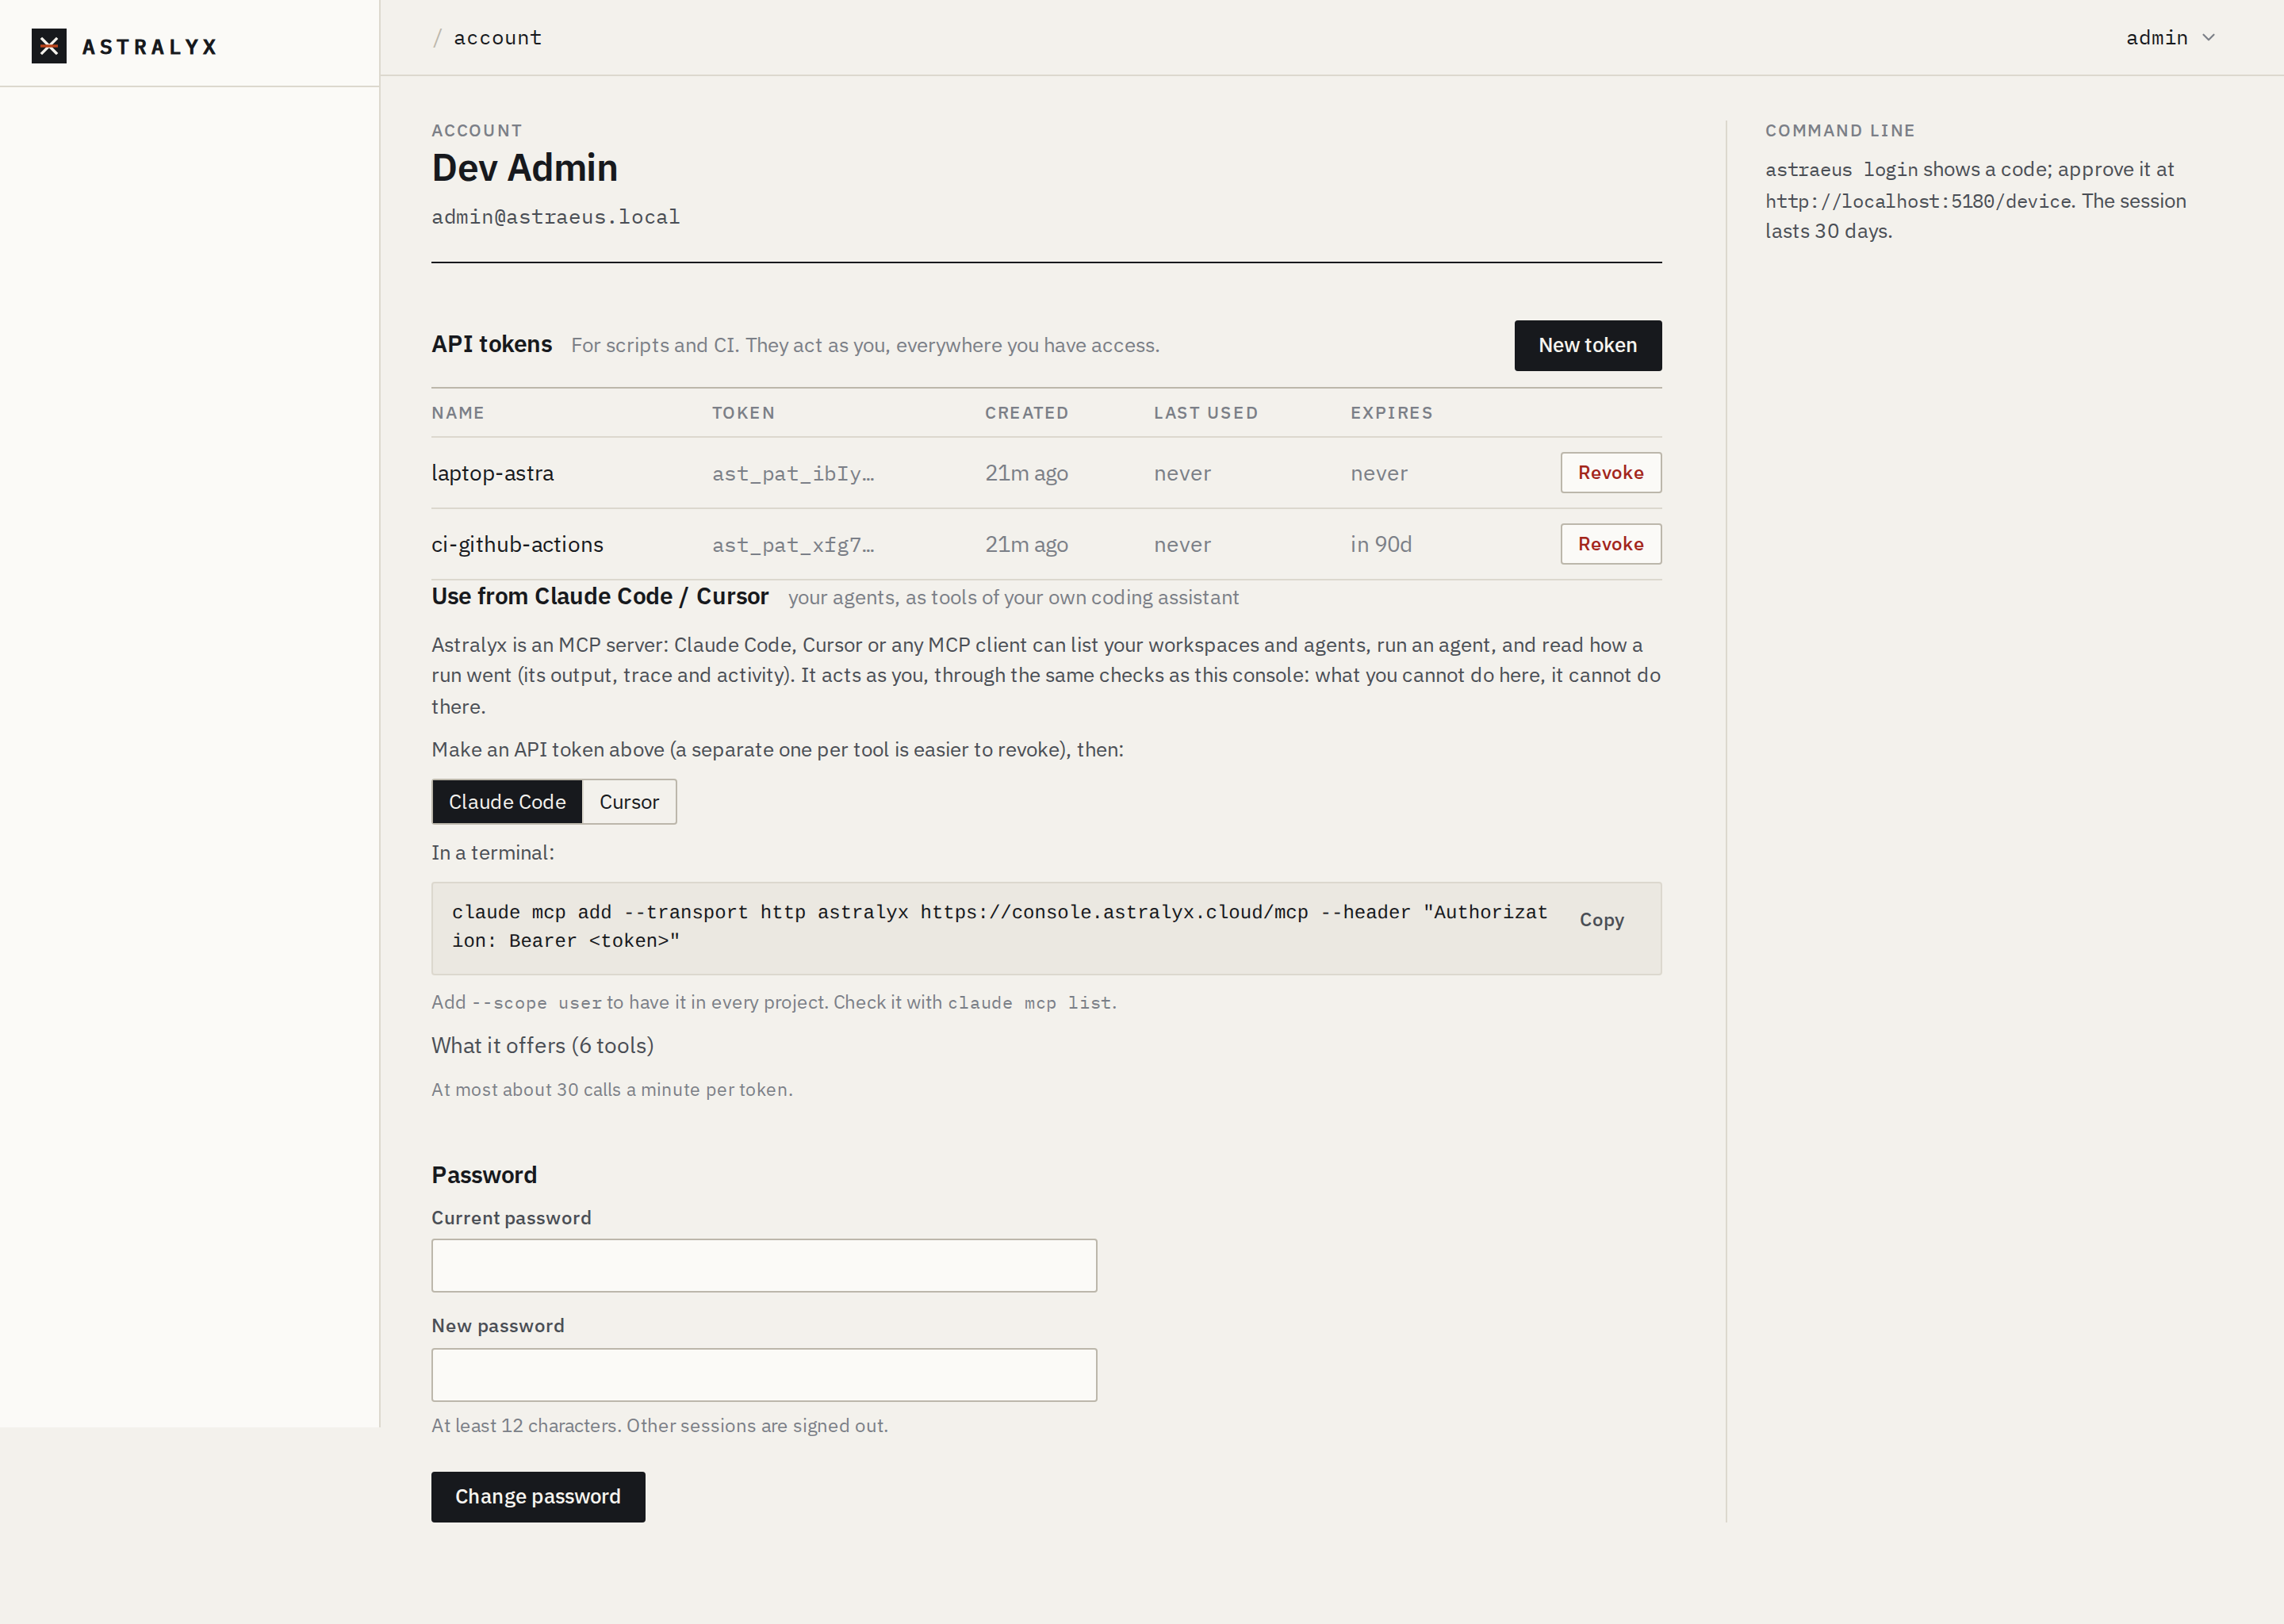Image resolution: width=2284 pixels, height=1624 pixels.
Task: Click the http://localhost:5180/device text
Action: [1918, 201]
